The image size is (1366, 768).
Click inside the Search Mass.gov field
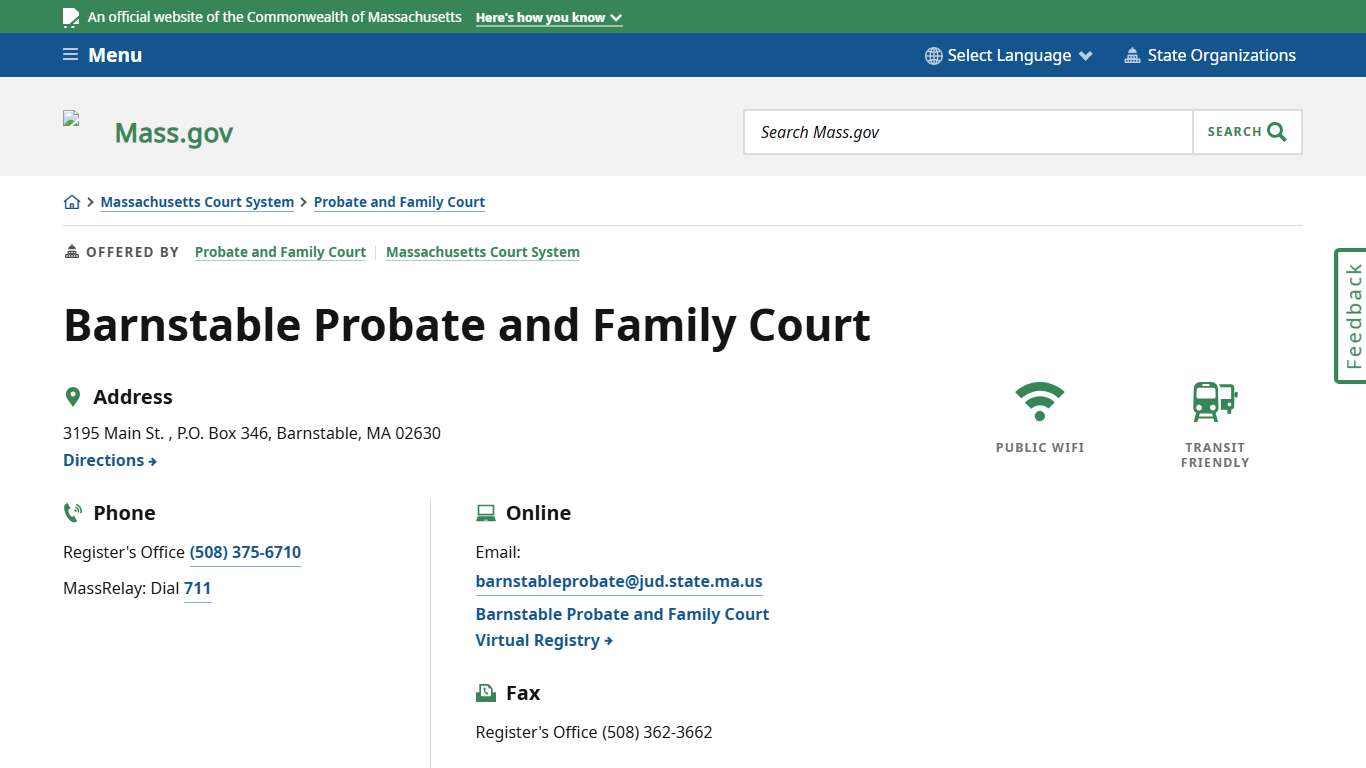click(967, 131)
